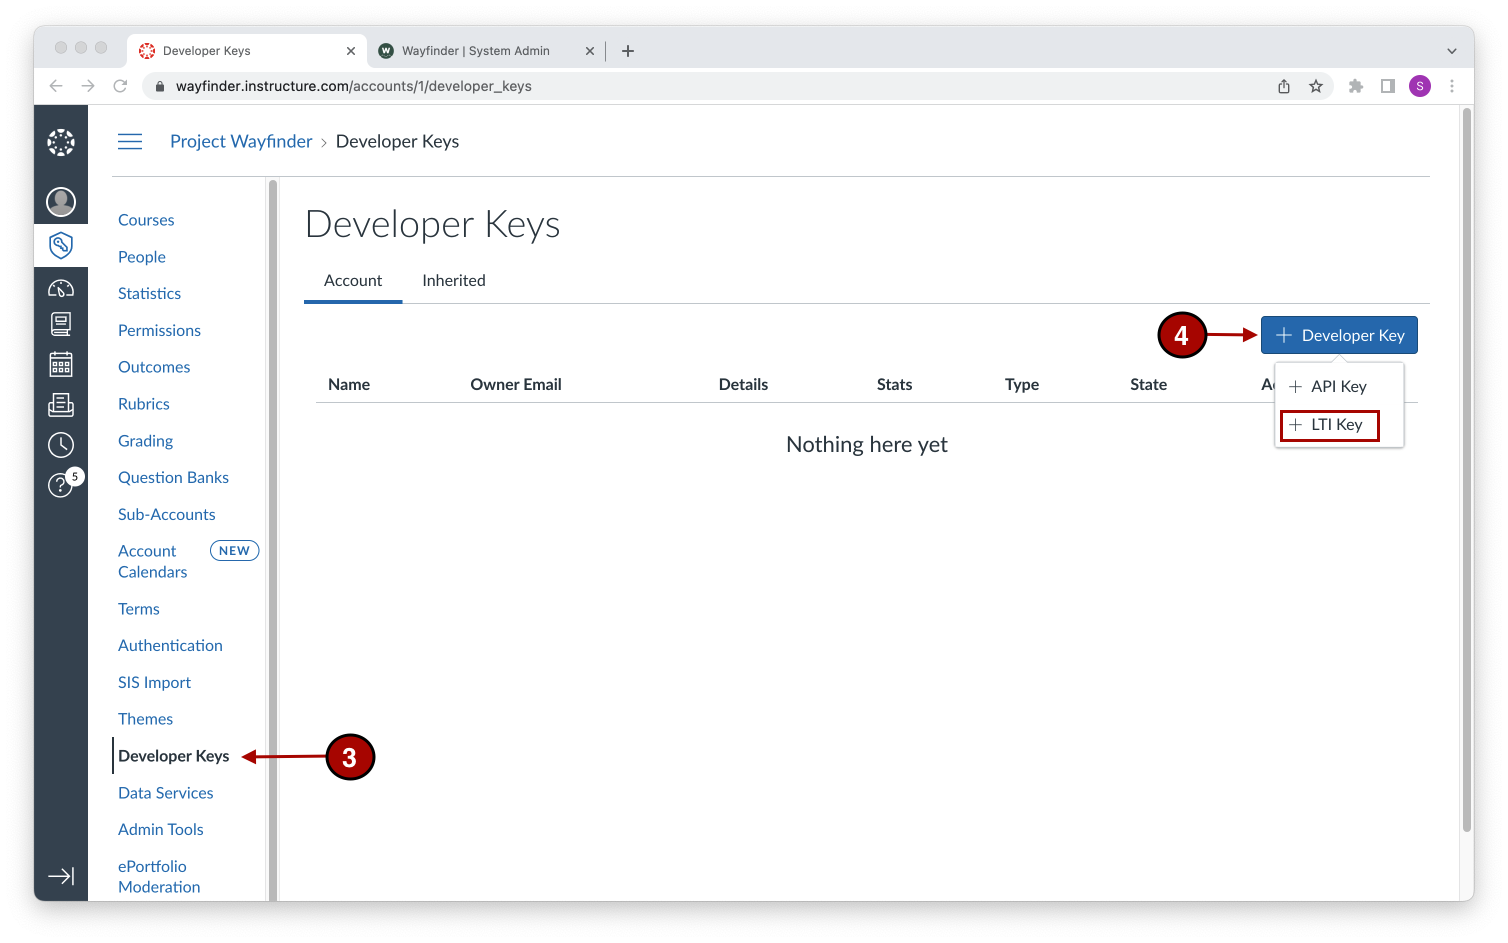Click the State column header
This screenshot has width=1508, height=943.
pos(1149,385)
